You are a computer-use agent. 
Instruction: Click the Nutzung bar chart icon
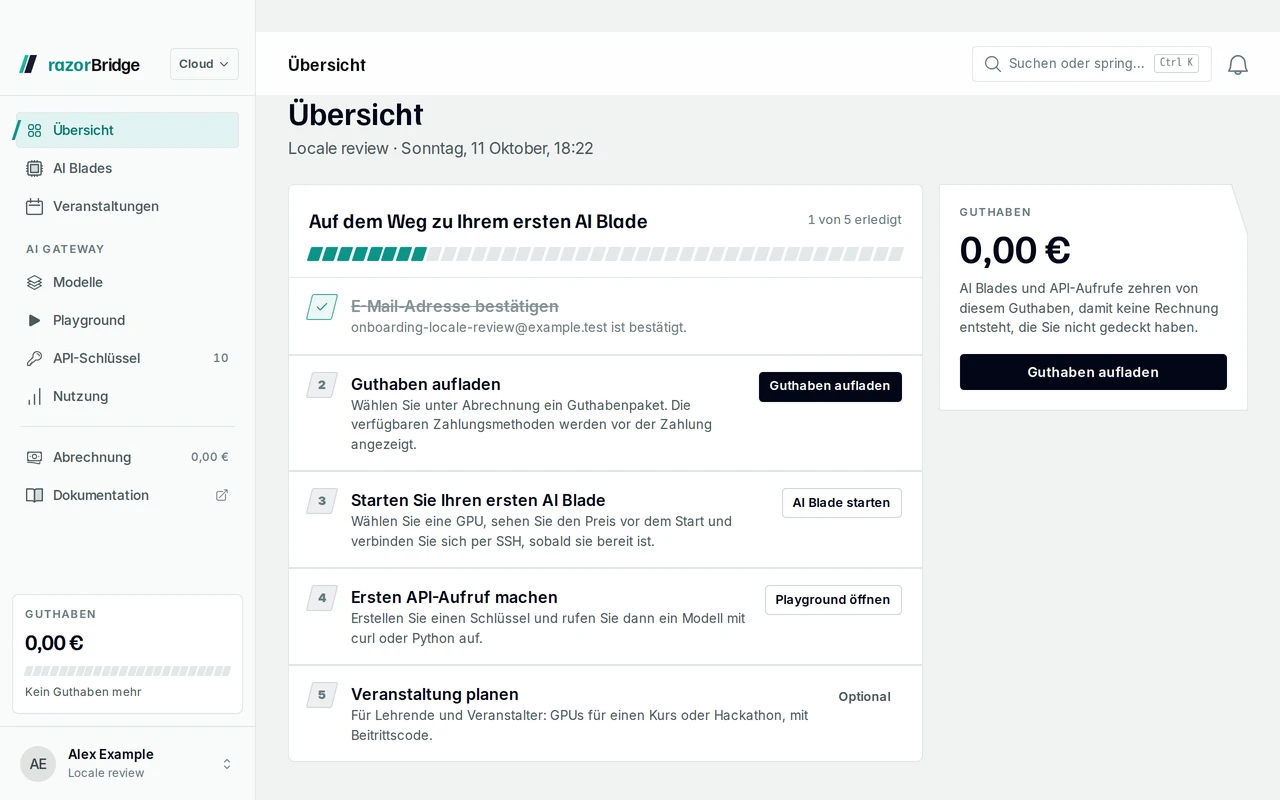tap(34, 396)
